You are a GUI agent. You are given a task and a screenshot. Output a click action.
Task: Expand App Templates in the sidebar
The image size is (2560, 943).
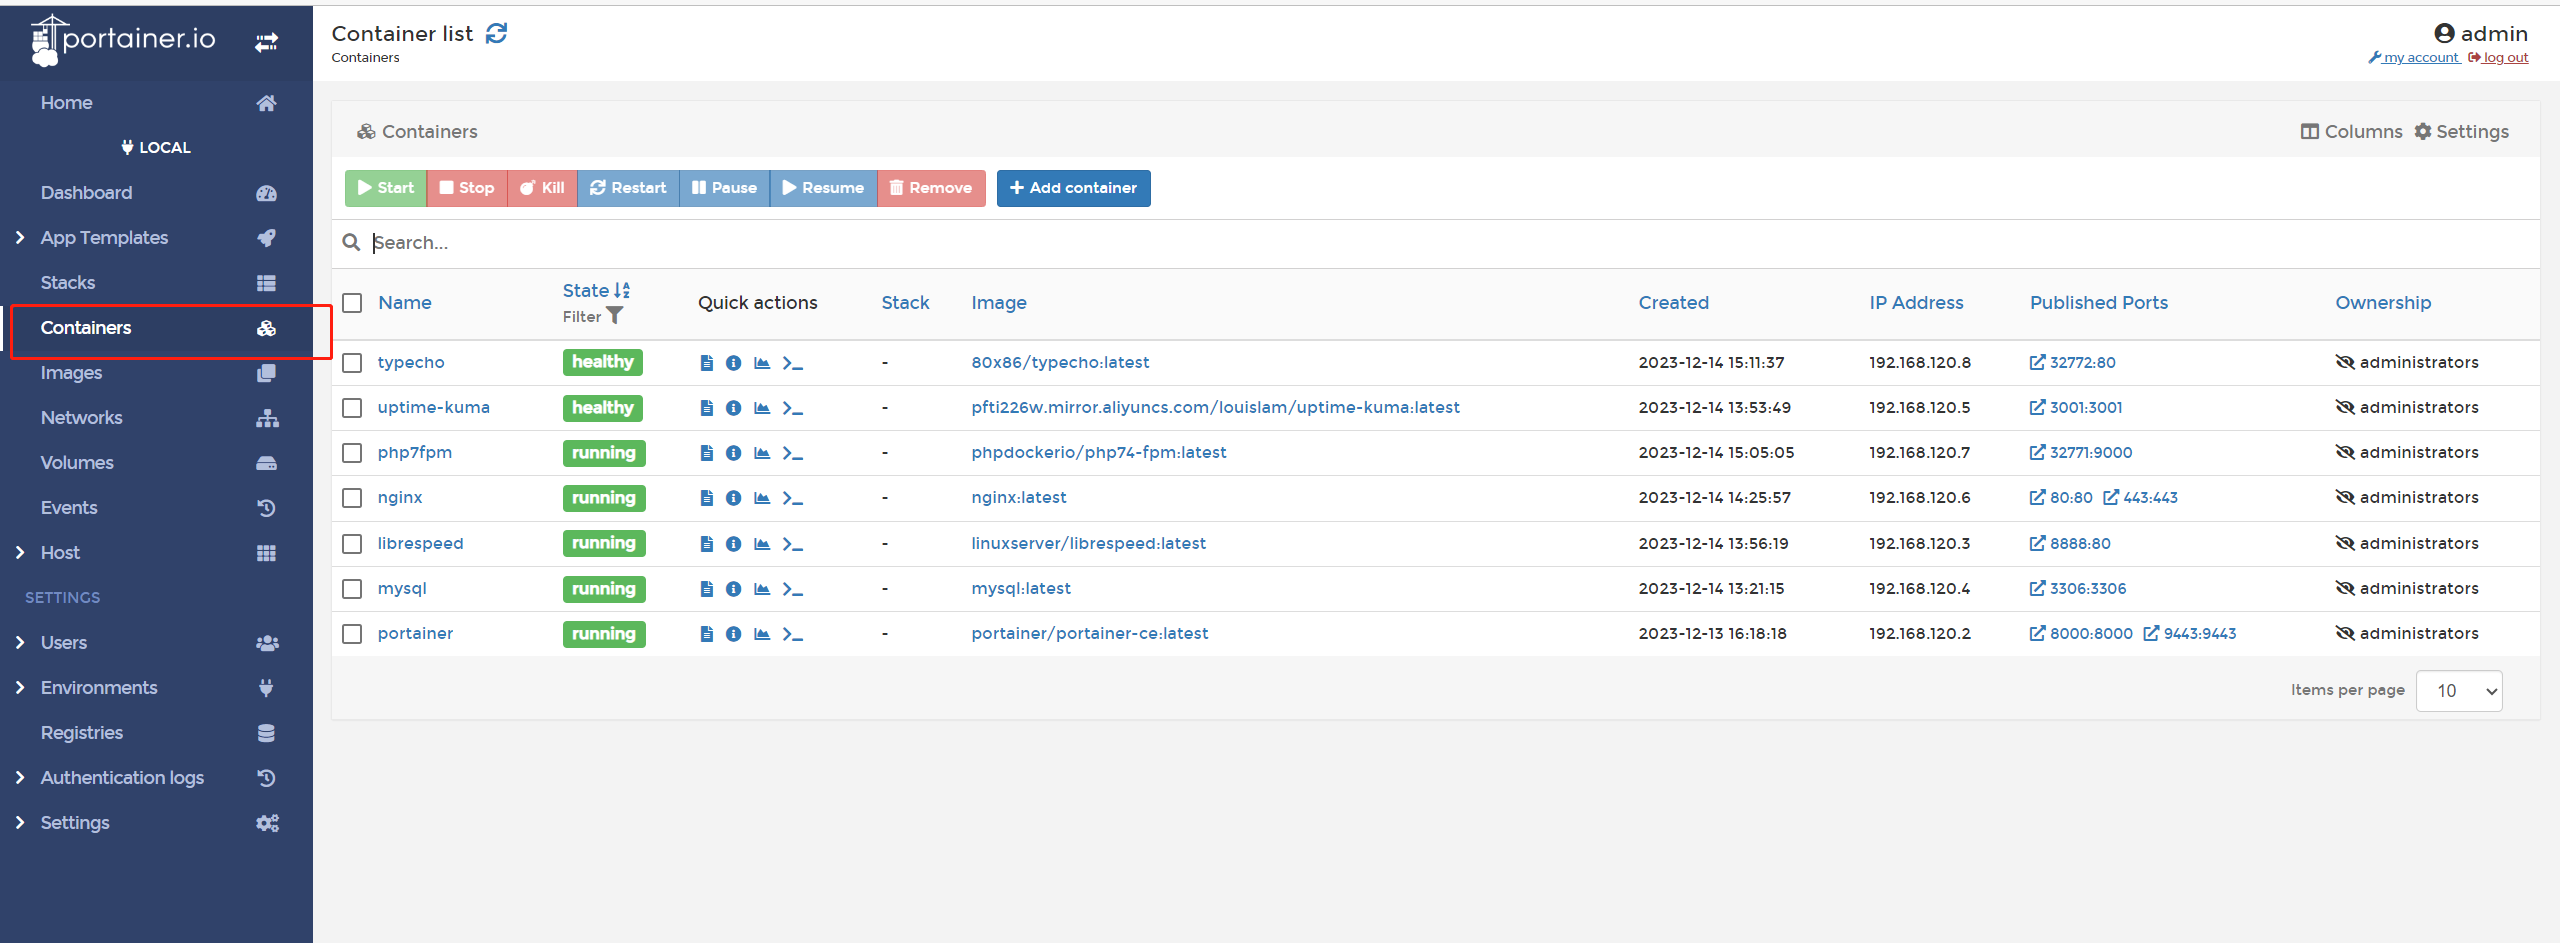click(x=20, y=238)
